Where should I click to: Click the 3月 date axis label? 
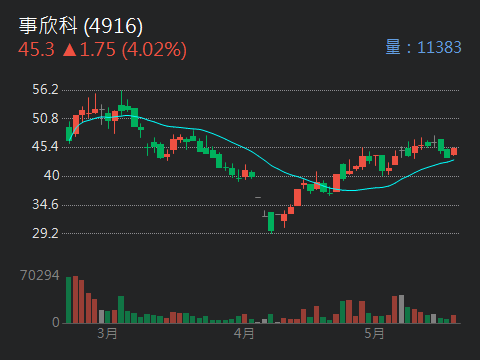[x=107, y=334]
